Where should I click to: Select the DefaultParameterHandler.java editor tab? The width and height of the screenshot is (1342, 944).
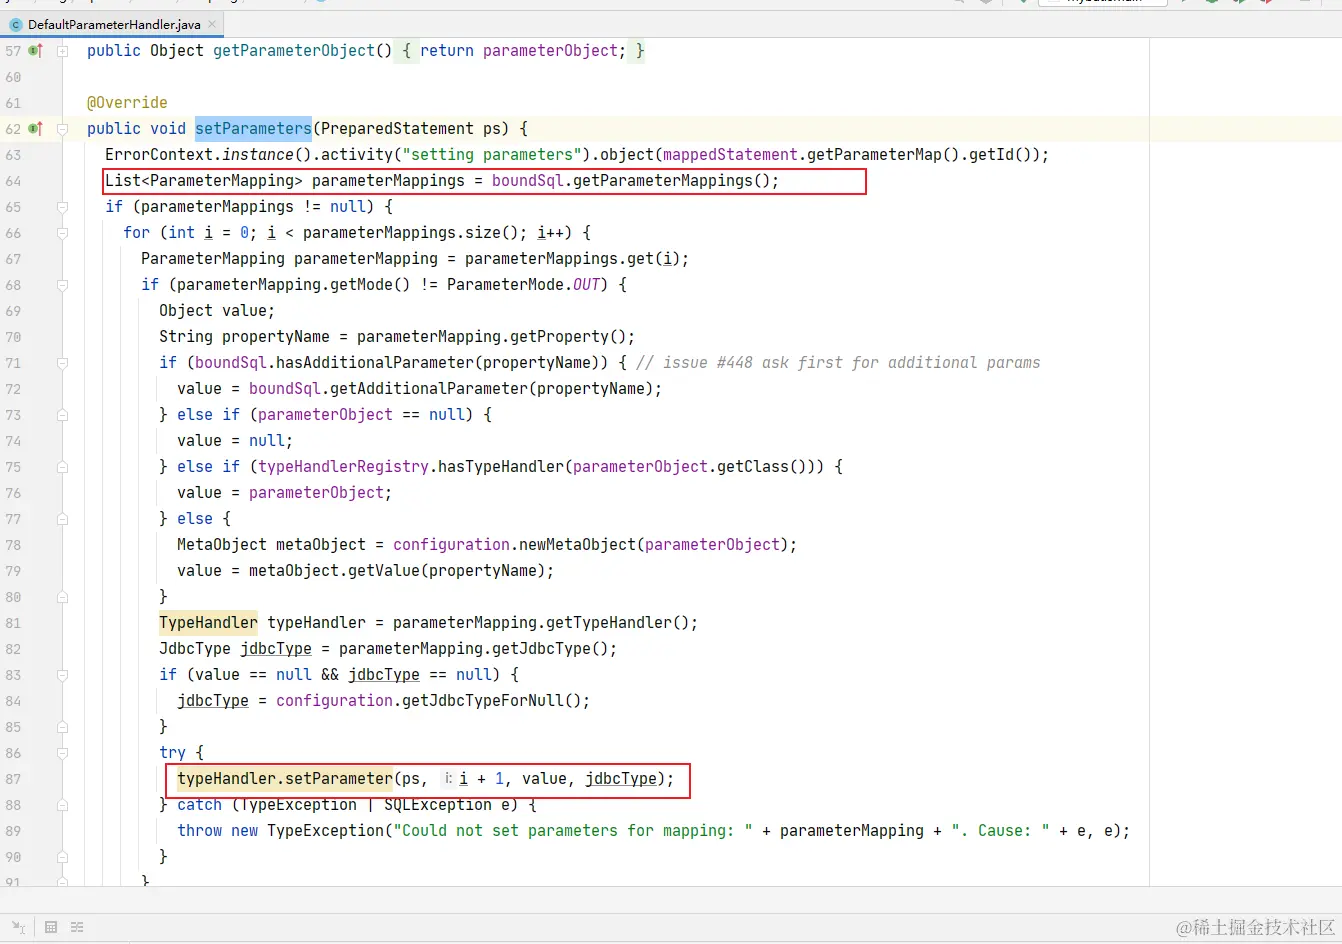click(x=113, y=24)
